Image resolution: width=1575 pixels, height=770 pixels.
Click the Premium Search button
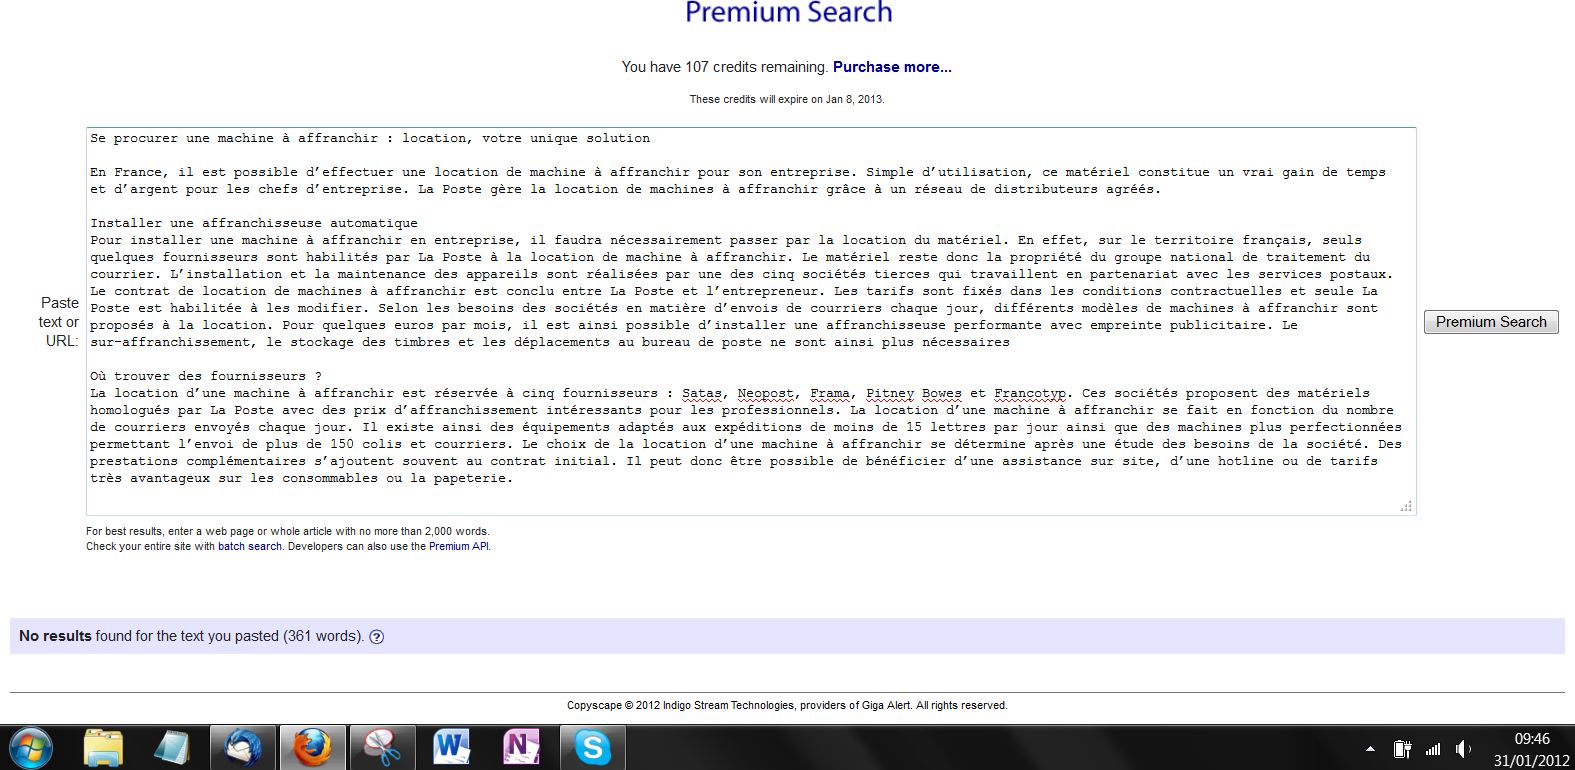[x=1490, y=322]
